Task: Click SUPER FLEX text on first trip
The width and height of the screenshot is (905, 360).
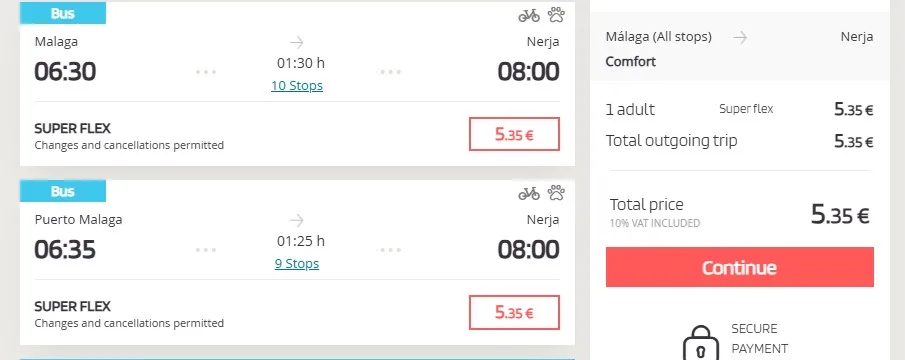Action: (x=73, y=129)
